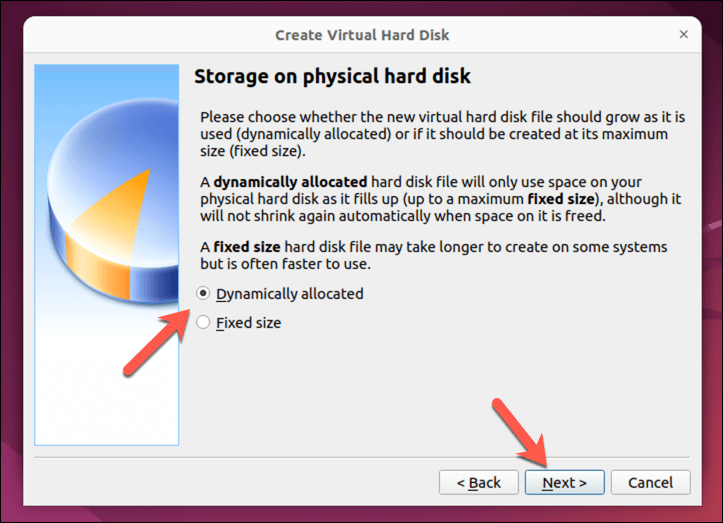Go back with the Back button
Screen dimensions: 723x523
click(x=478, y=483)
